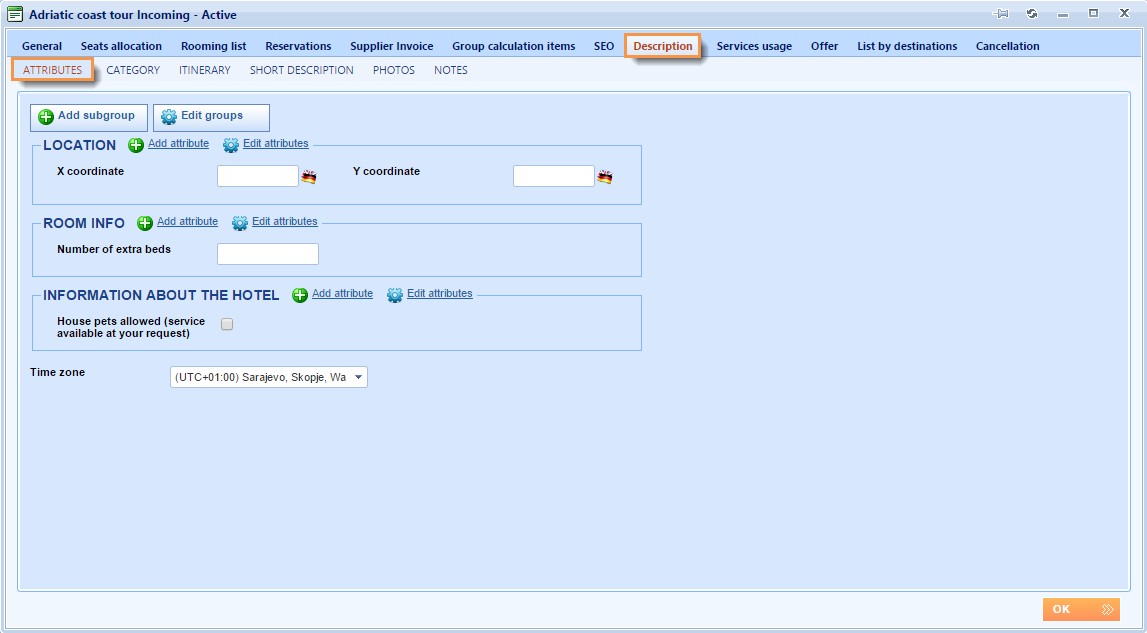Viewport: 1147px width, 633px height.
Task: Click gear icon in INFORMATION ABOUT THE HOTEL
Action: point(395,295)
